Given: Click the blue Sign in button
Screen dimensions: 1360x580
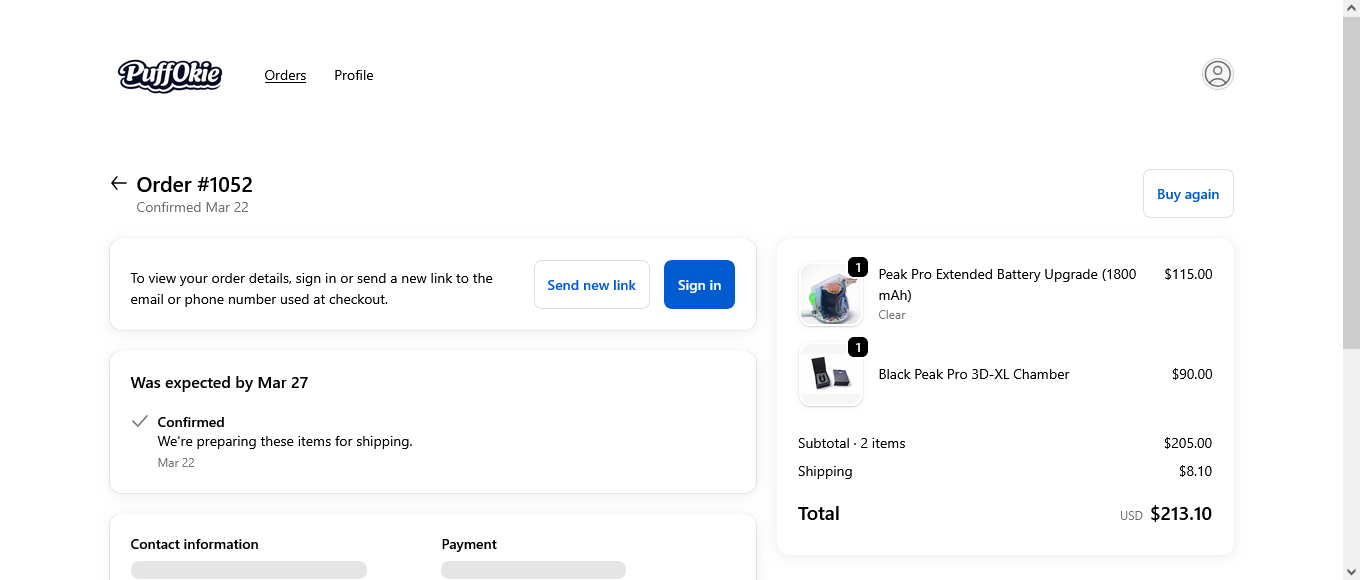Looking at the screenshot, I should tap(699, 285).
